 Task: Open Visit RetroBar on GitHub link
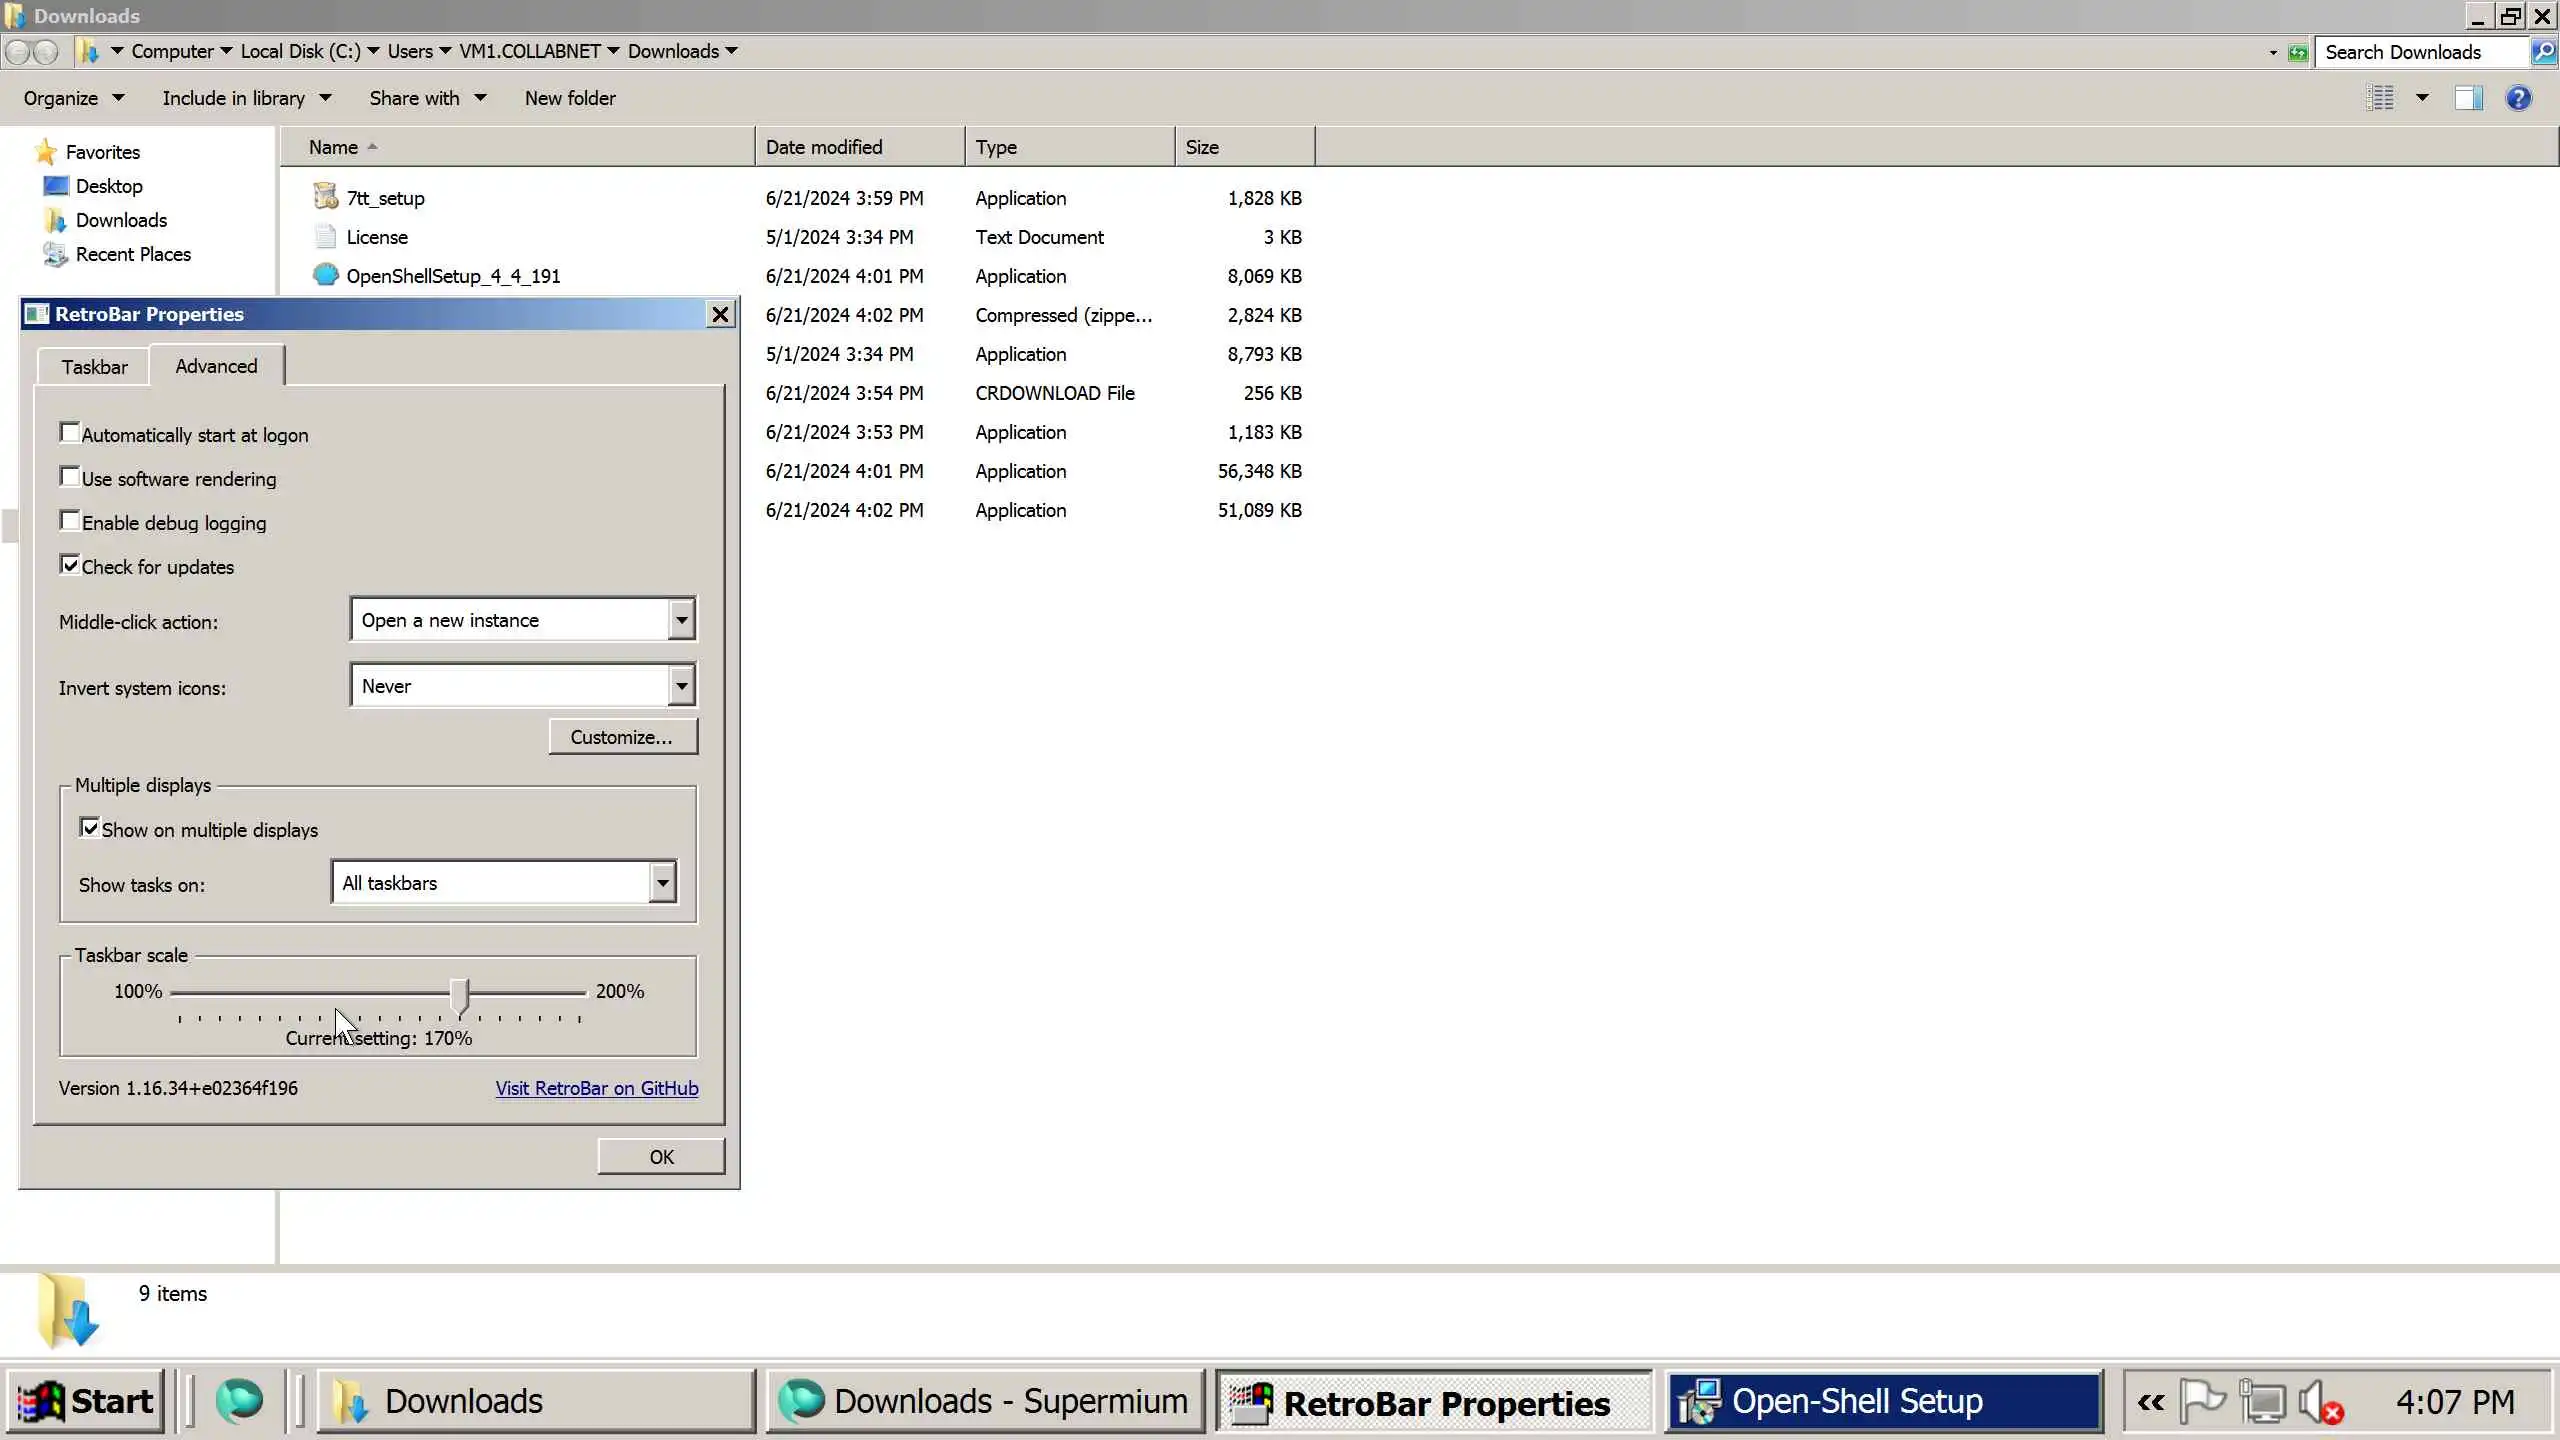pos(597,1088)
